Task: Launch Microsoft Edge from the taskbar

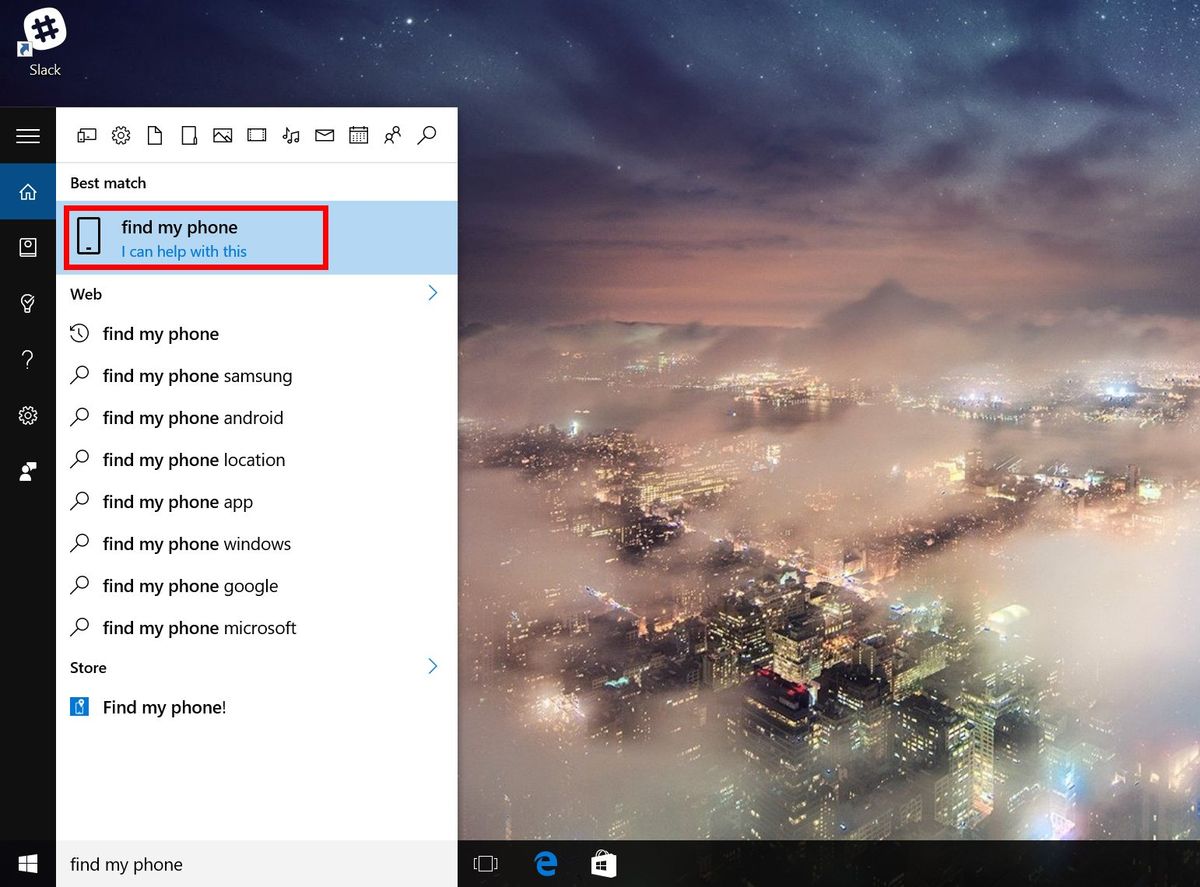Action: click(x=545, y=863)
